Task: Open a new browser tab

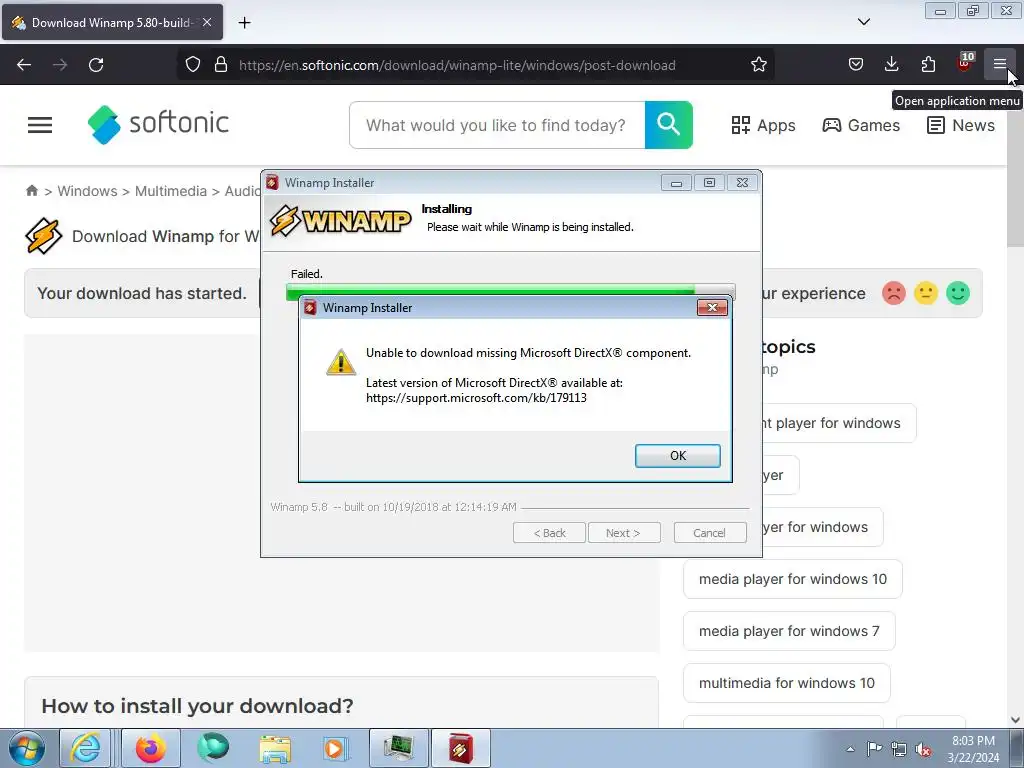Action: (244, 23)
